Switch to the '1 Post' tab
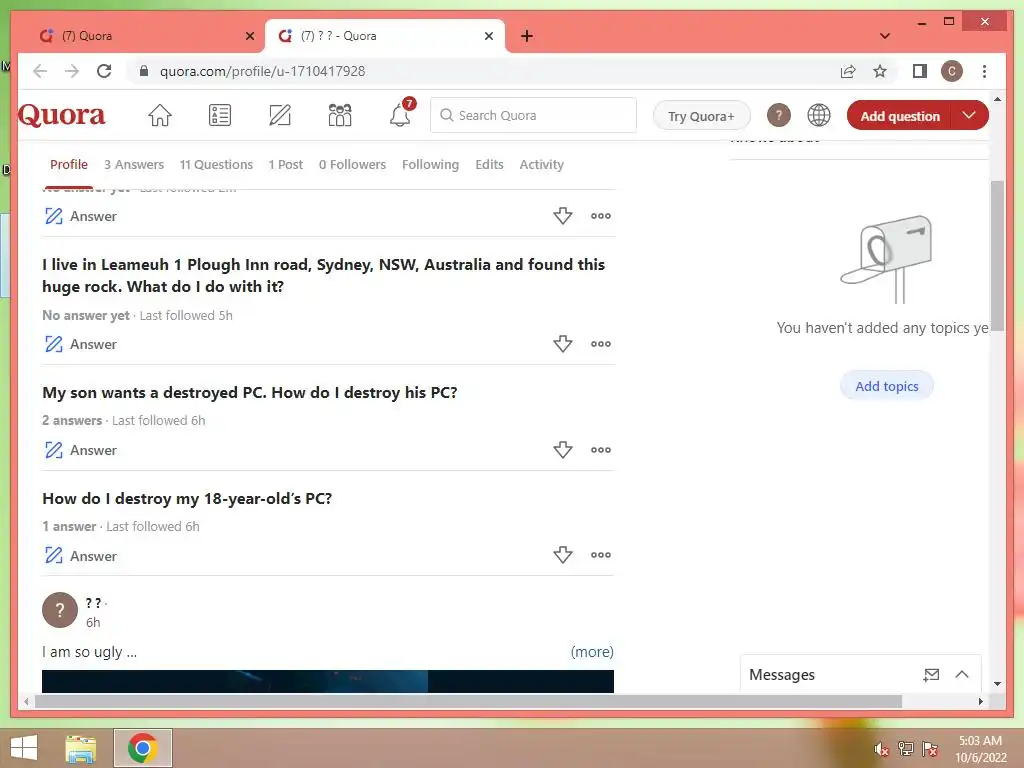 [285, 165]
